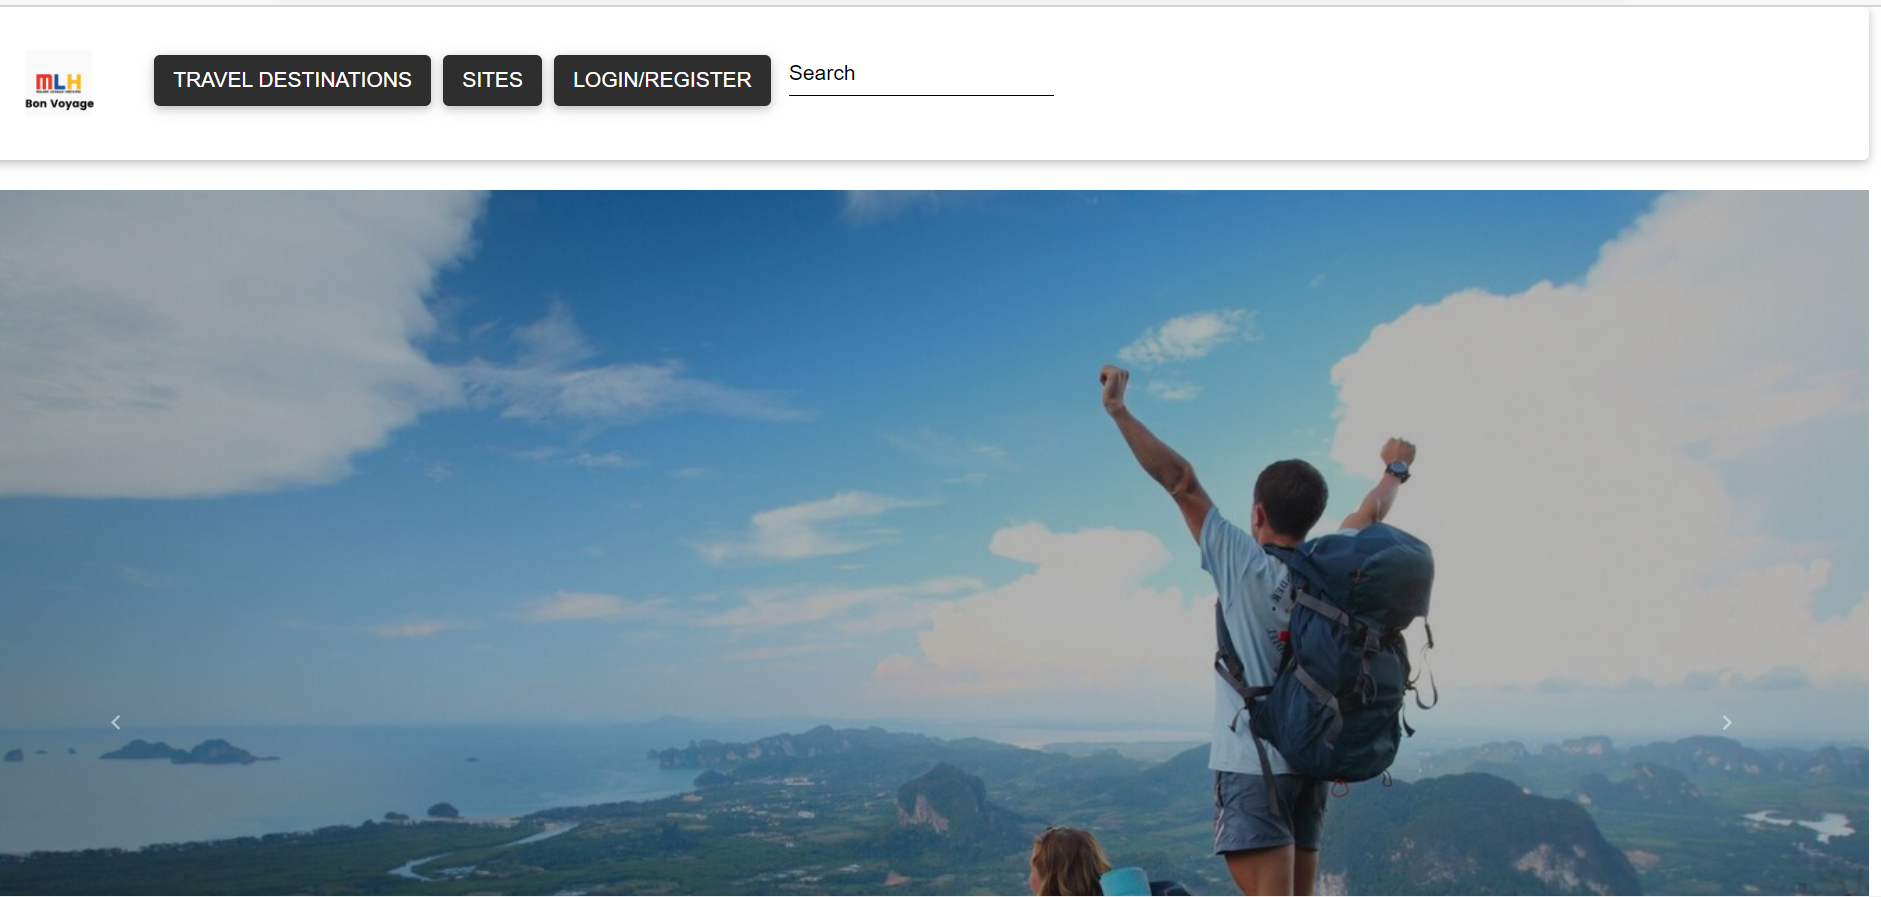1881x897 pixels.
Task: Click the hero carousel image
Action: pyautogui.click(x=934, y=542)
